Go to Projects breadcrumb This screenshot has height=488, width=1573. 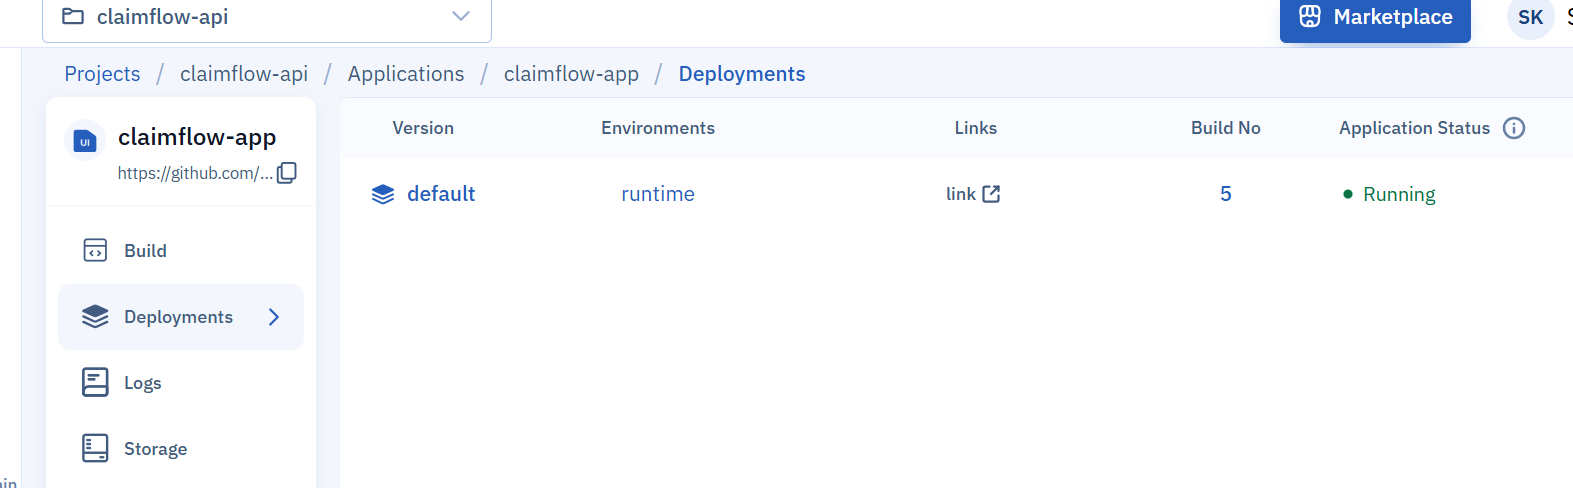coord(102,74)
